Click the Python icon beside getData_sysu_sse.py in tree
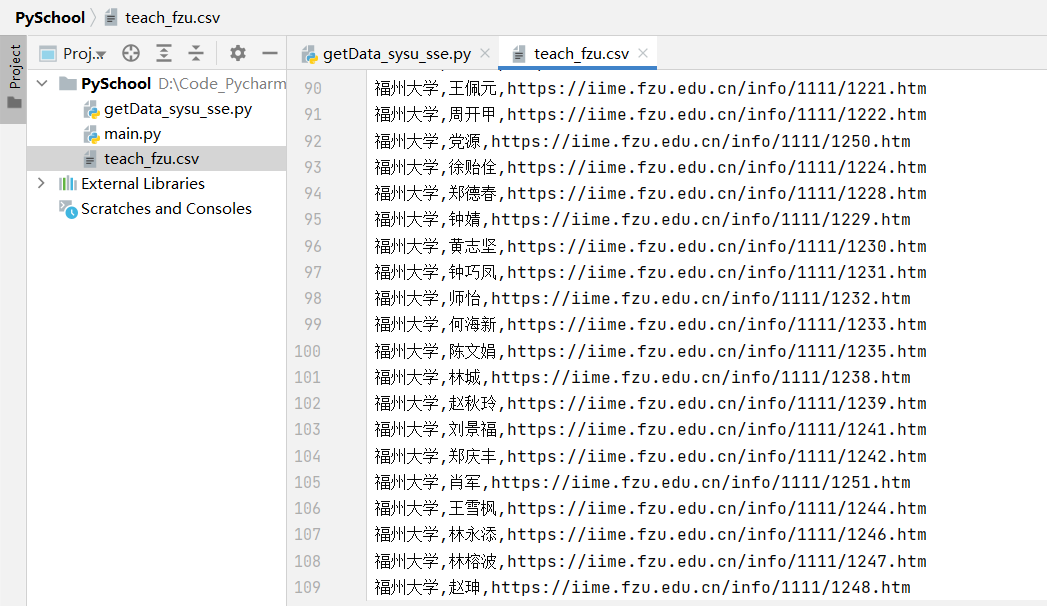The height and width of the screenshot is (606, 1047). click(91, 109)
